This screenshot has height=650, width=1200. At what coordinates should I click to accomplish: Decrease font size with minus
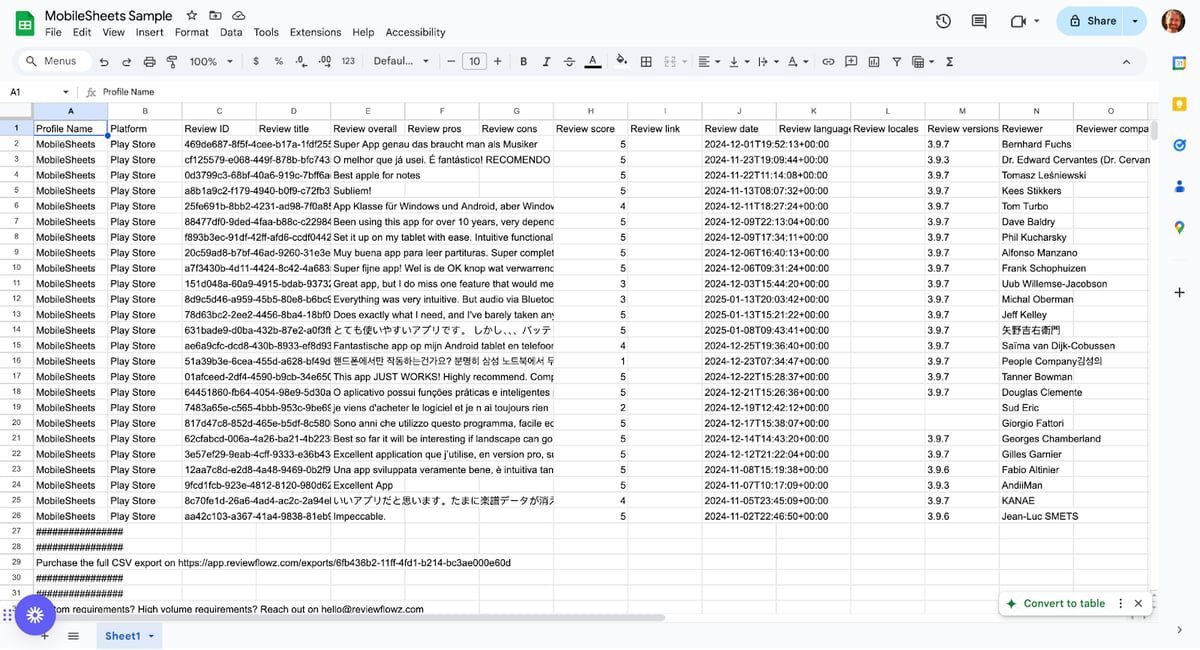click(x=452, y=61)
